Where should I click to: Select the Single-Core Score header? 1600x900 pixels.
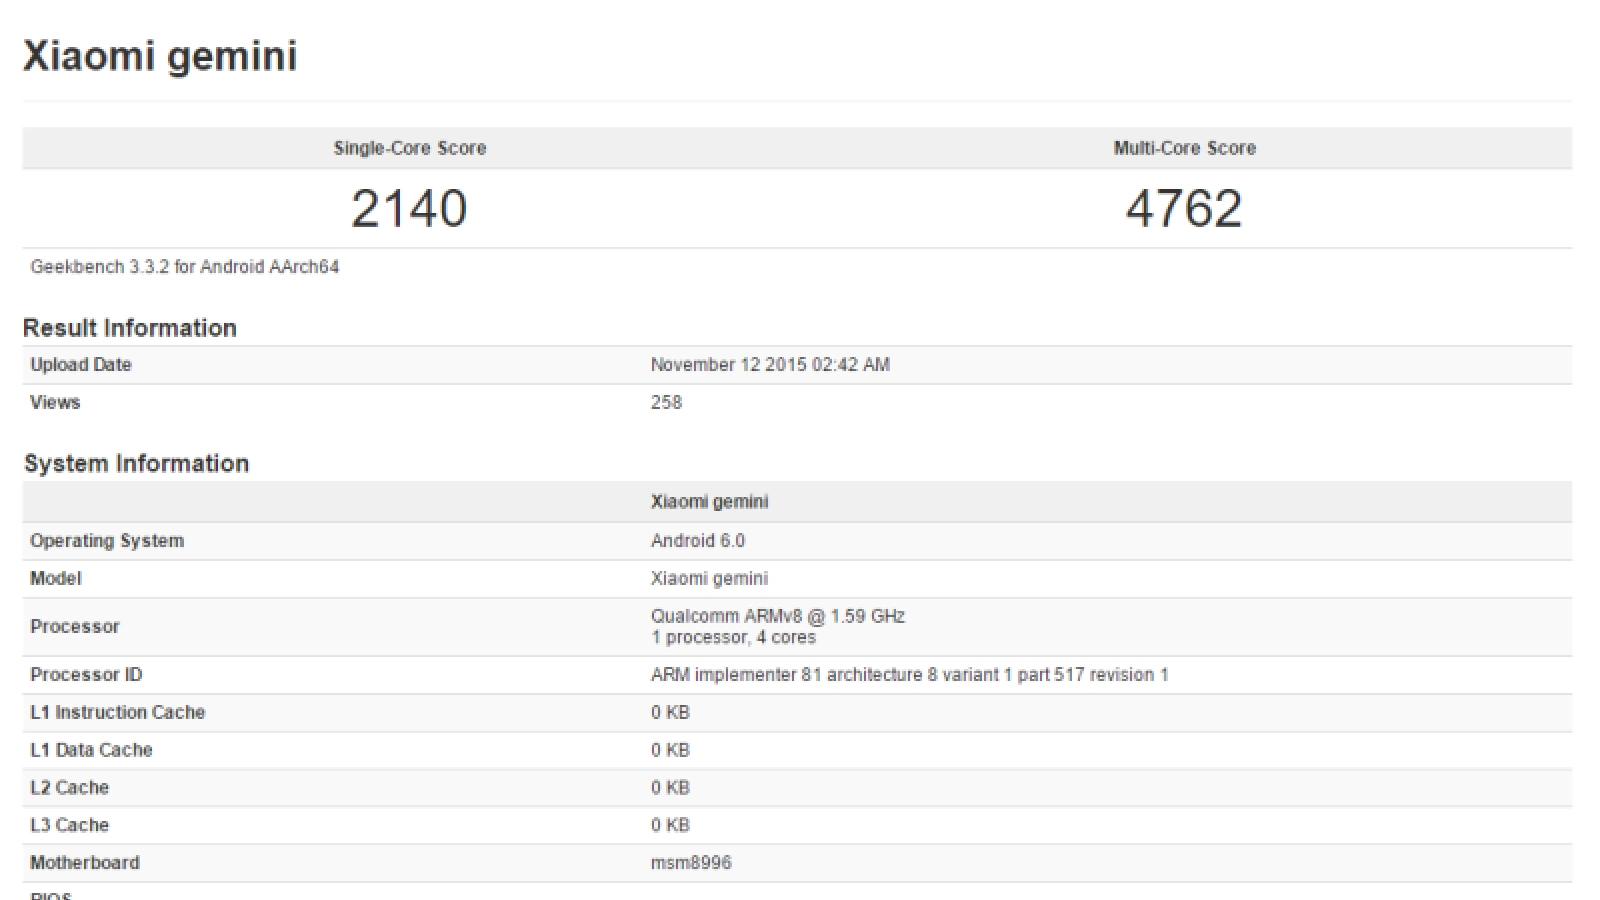410,148
